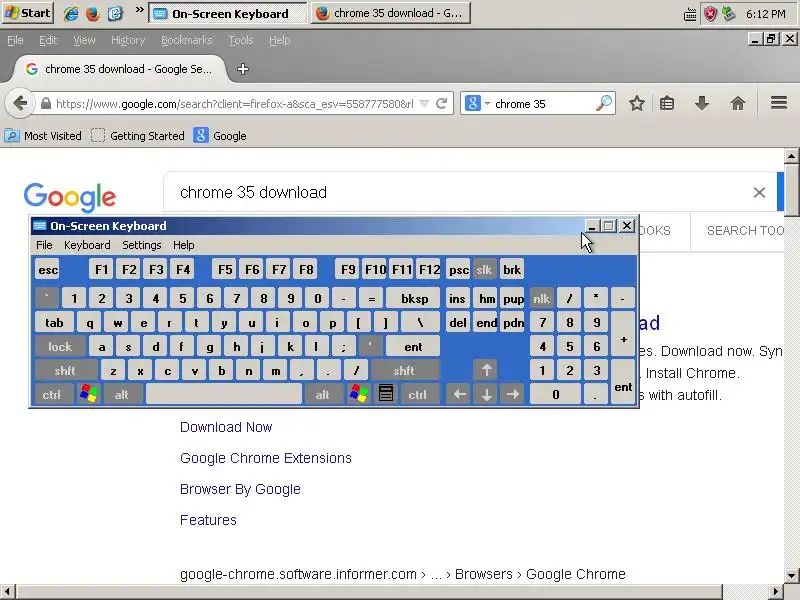Reload the page with the refresh icon
Screen dimensions: 800x600
pyautogui.click(x=442, y=104)
